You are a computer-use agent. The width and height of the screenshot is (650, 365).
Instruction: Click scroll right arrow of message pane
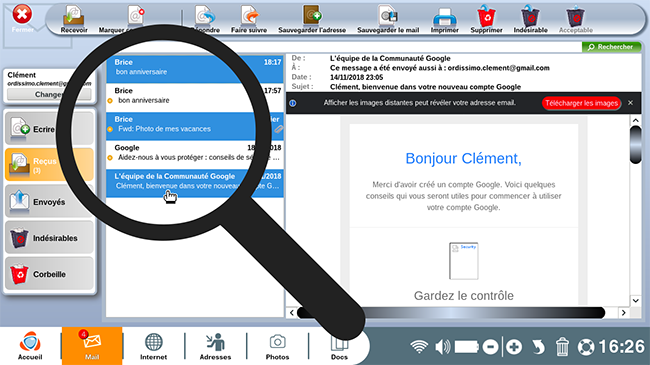tap(623, 312)
